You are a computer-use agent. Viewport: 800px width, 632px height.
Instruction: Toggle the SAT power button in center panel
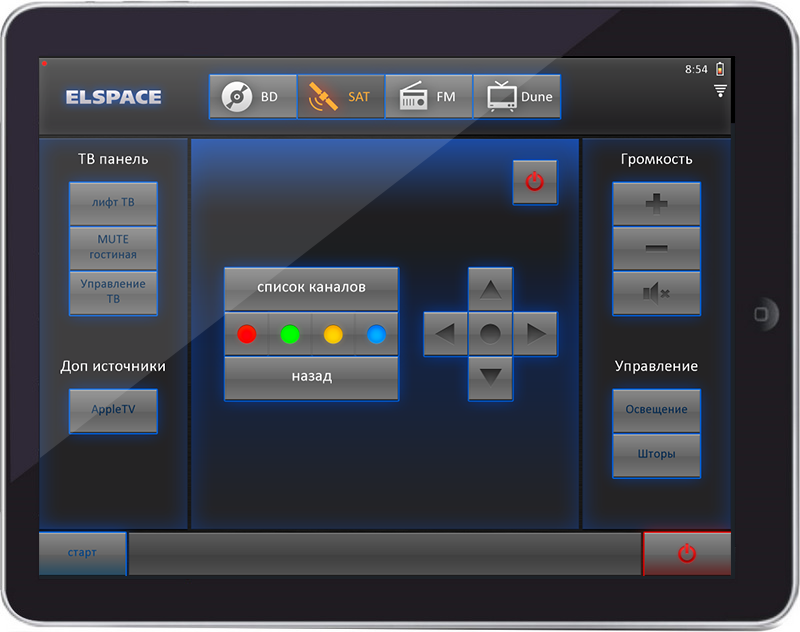click(535, 182)
